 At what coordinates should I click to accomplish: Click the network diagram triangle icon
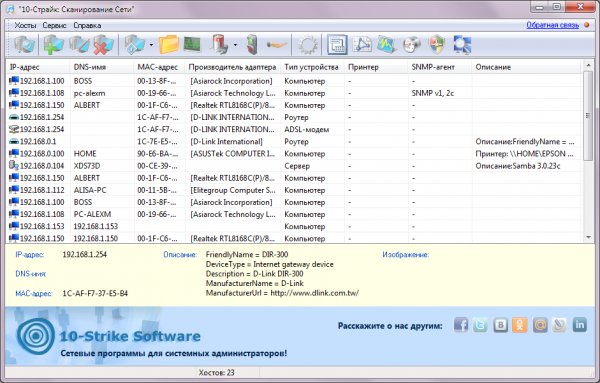(x=362, y=45)
